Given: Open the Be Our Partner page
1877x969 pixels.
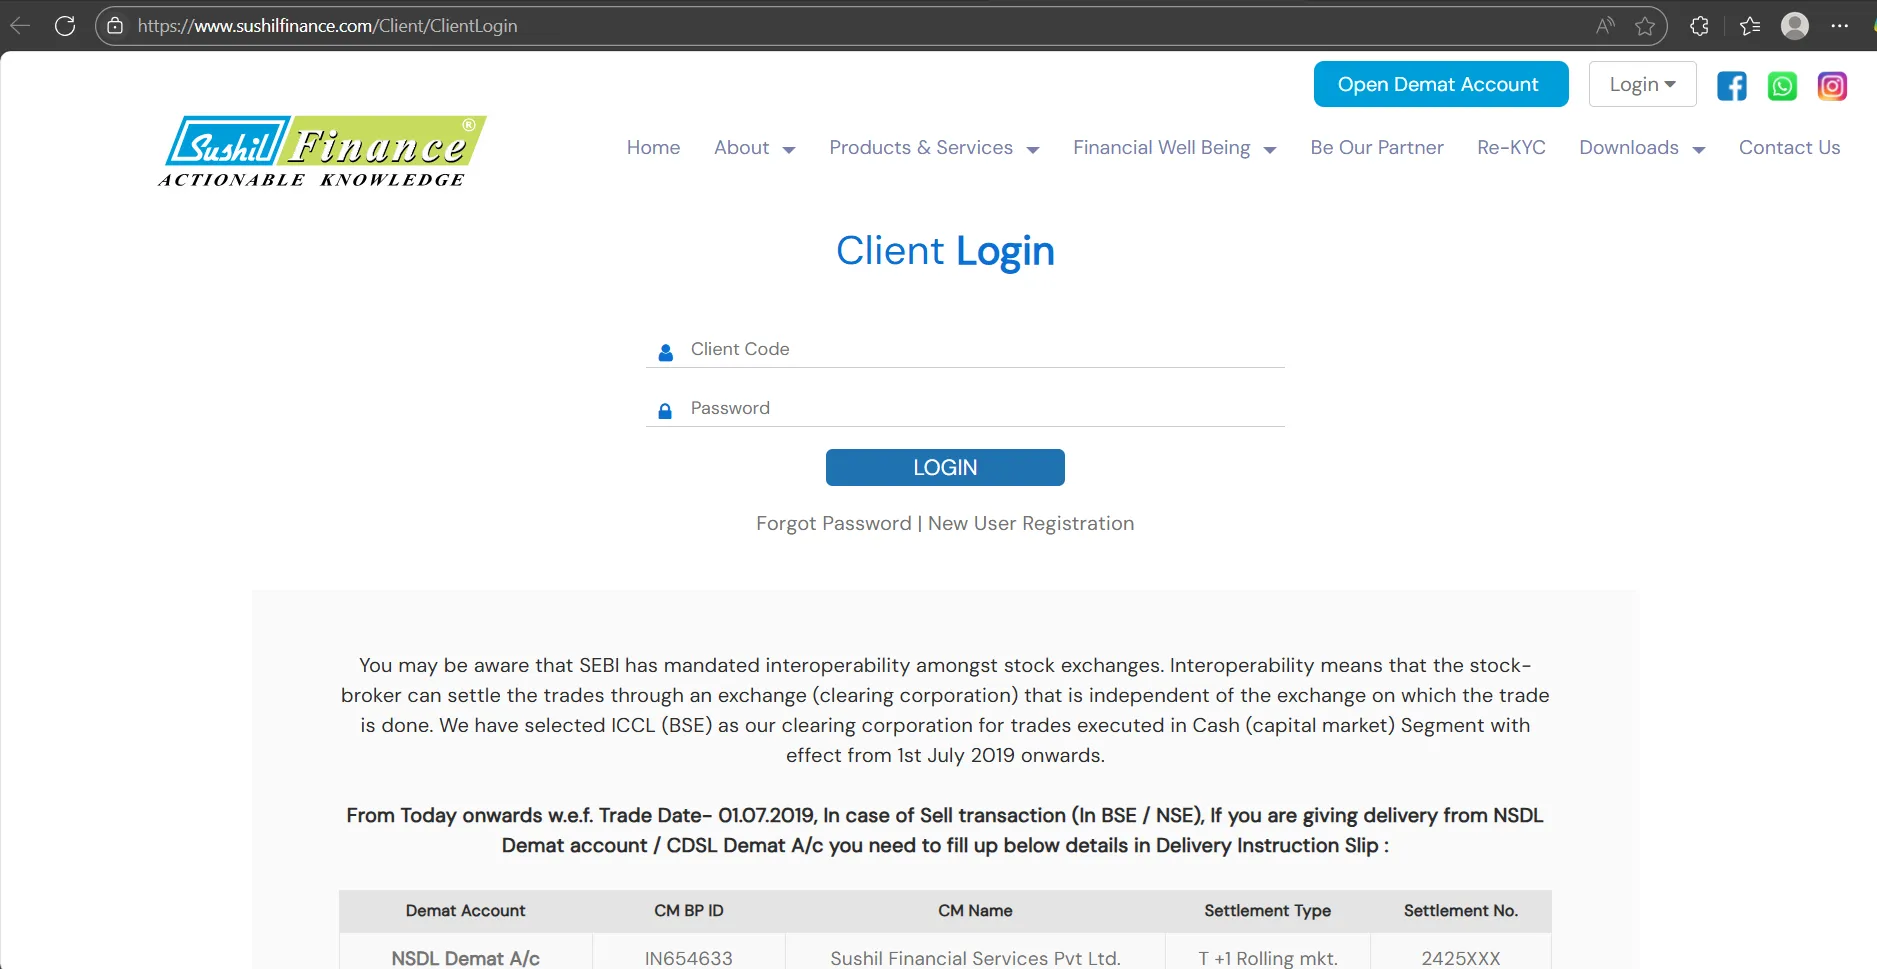Looking at the screenshot, I should (1377, 148).
